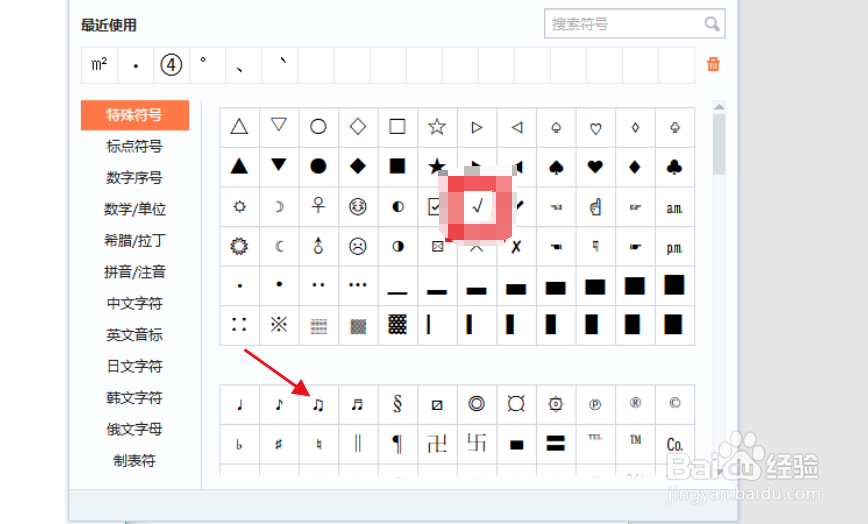Insert the reference mark ※ symbol
Screen dimensions: 868x524
point(279,325)
